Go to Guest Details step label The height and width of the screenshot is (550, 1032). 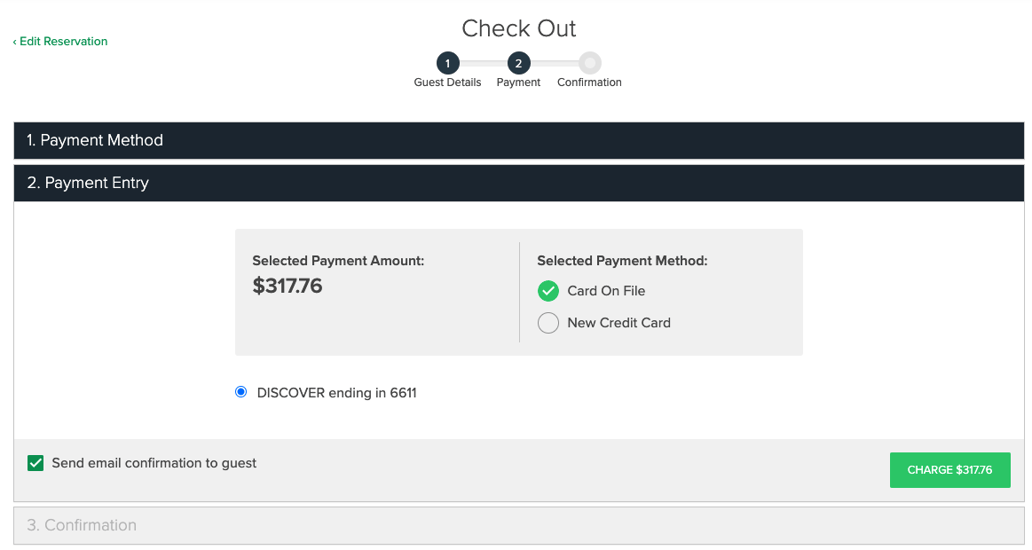tap(447, 83)
